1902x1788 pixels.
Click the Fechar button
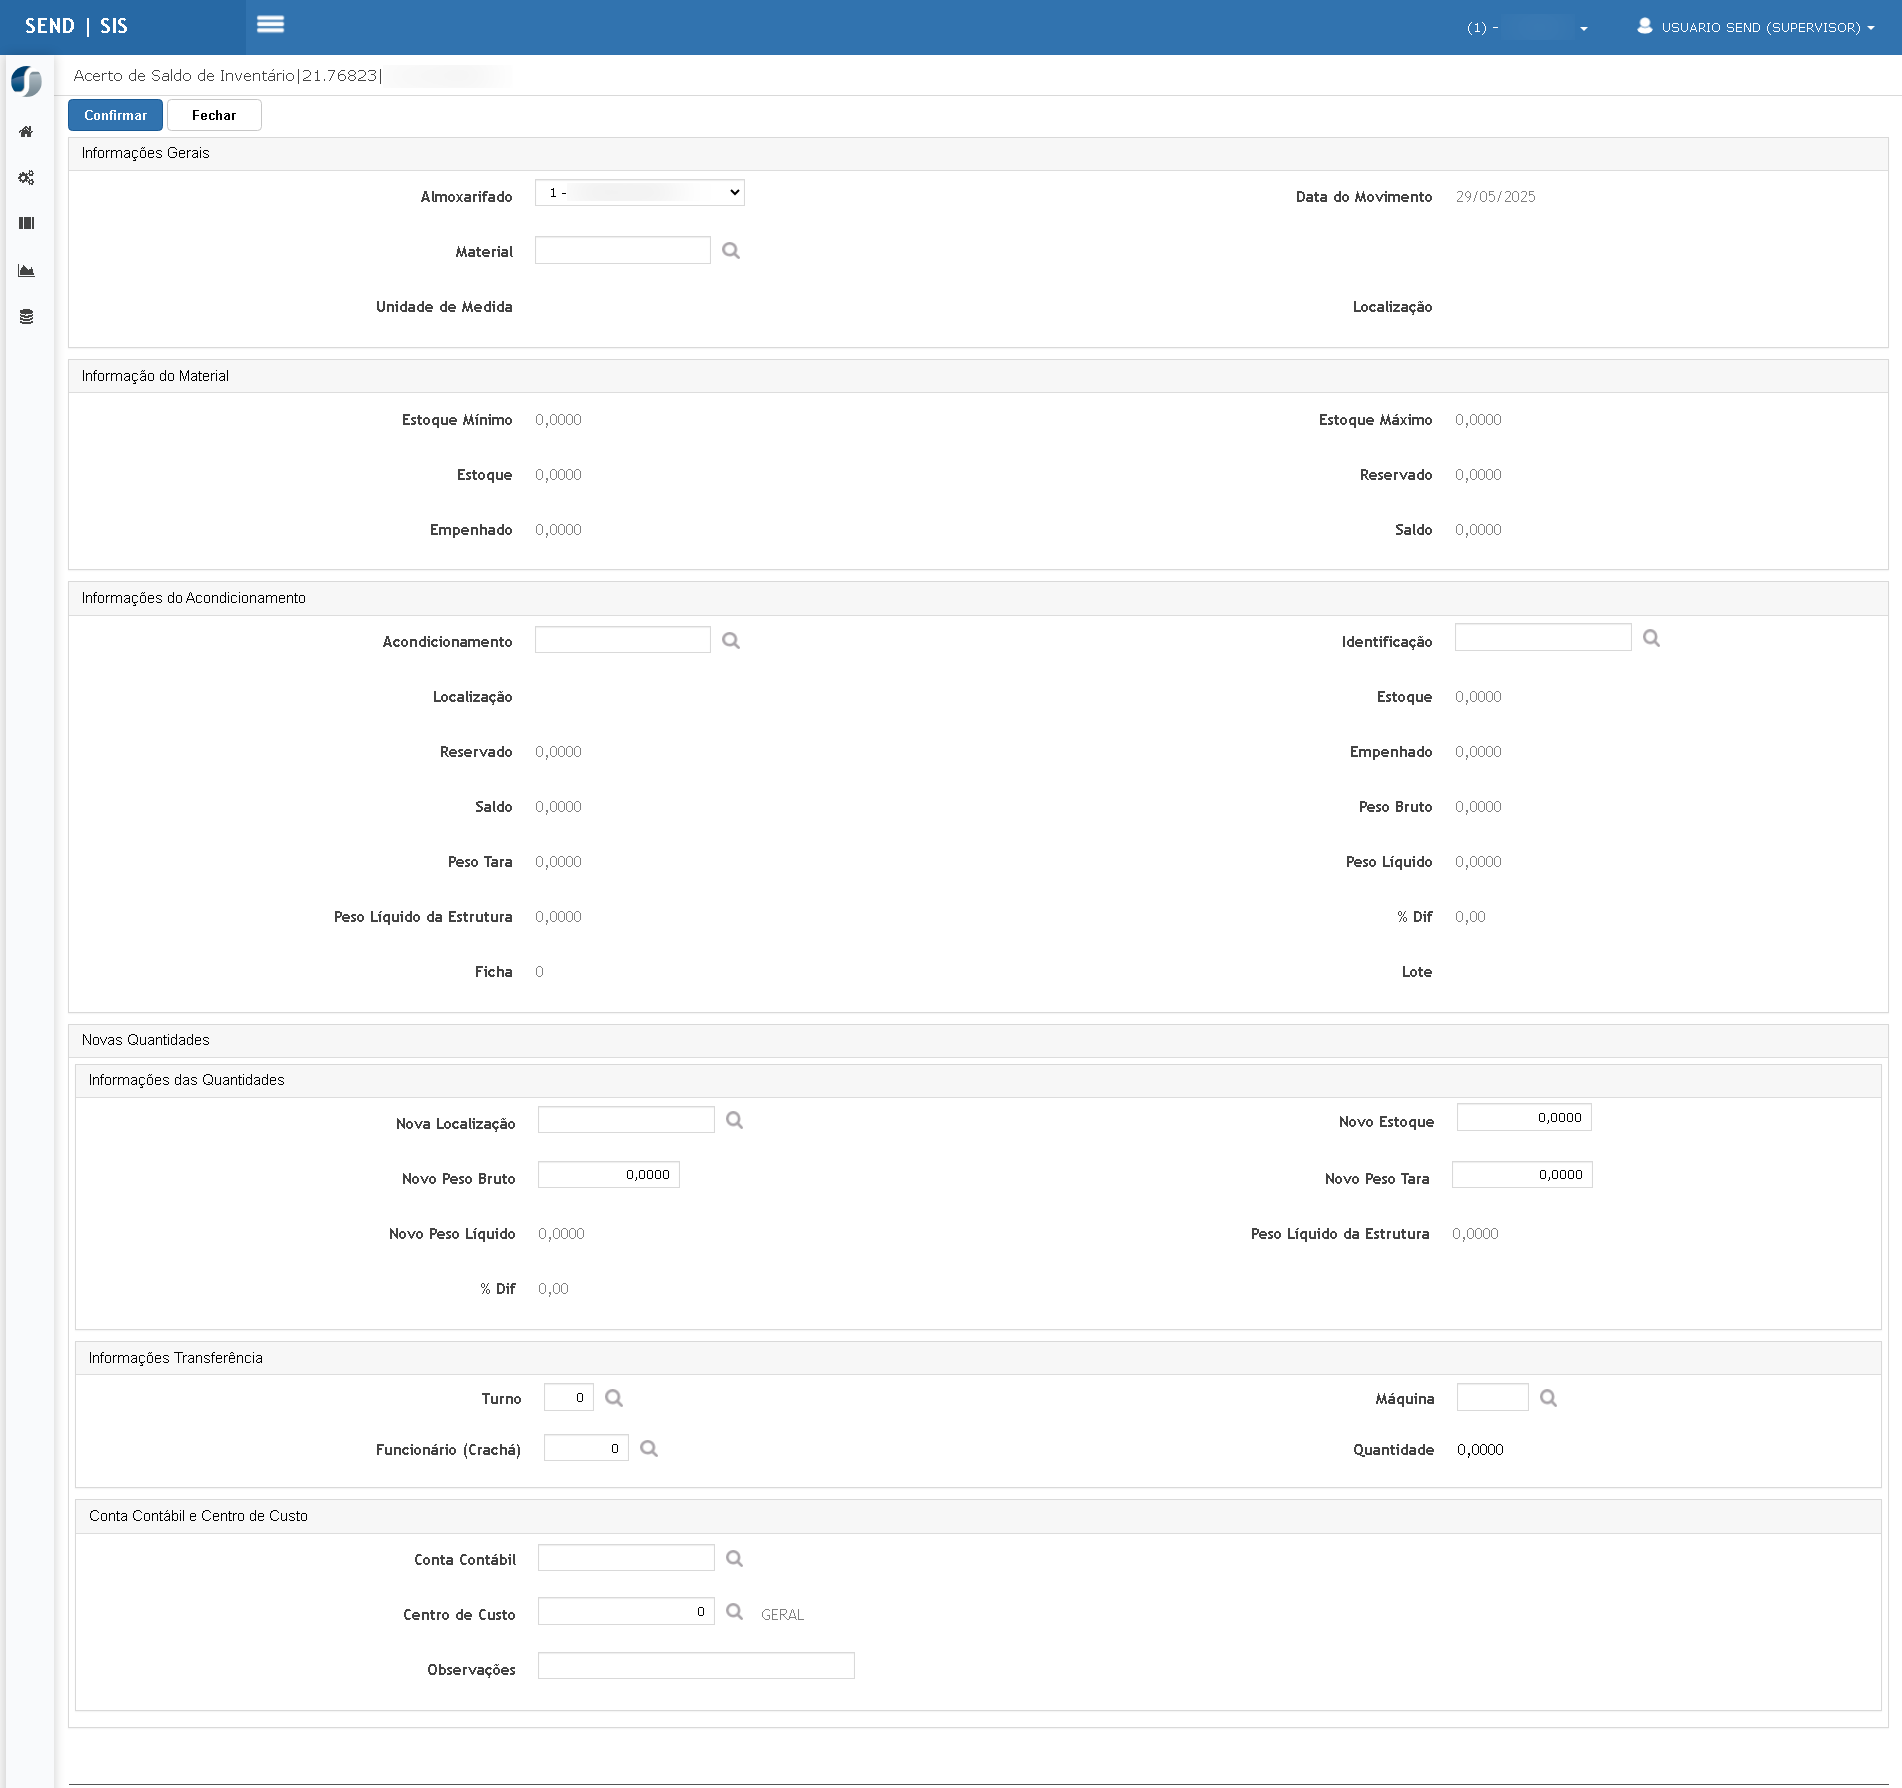pos(214,115)
